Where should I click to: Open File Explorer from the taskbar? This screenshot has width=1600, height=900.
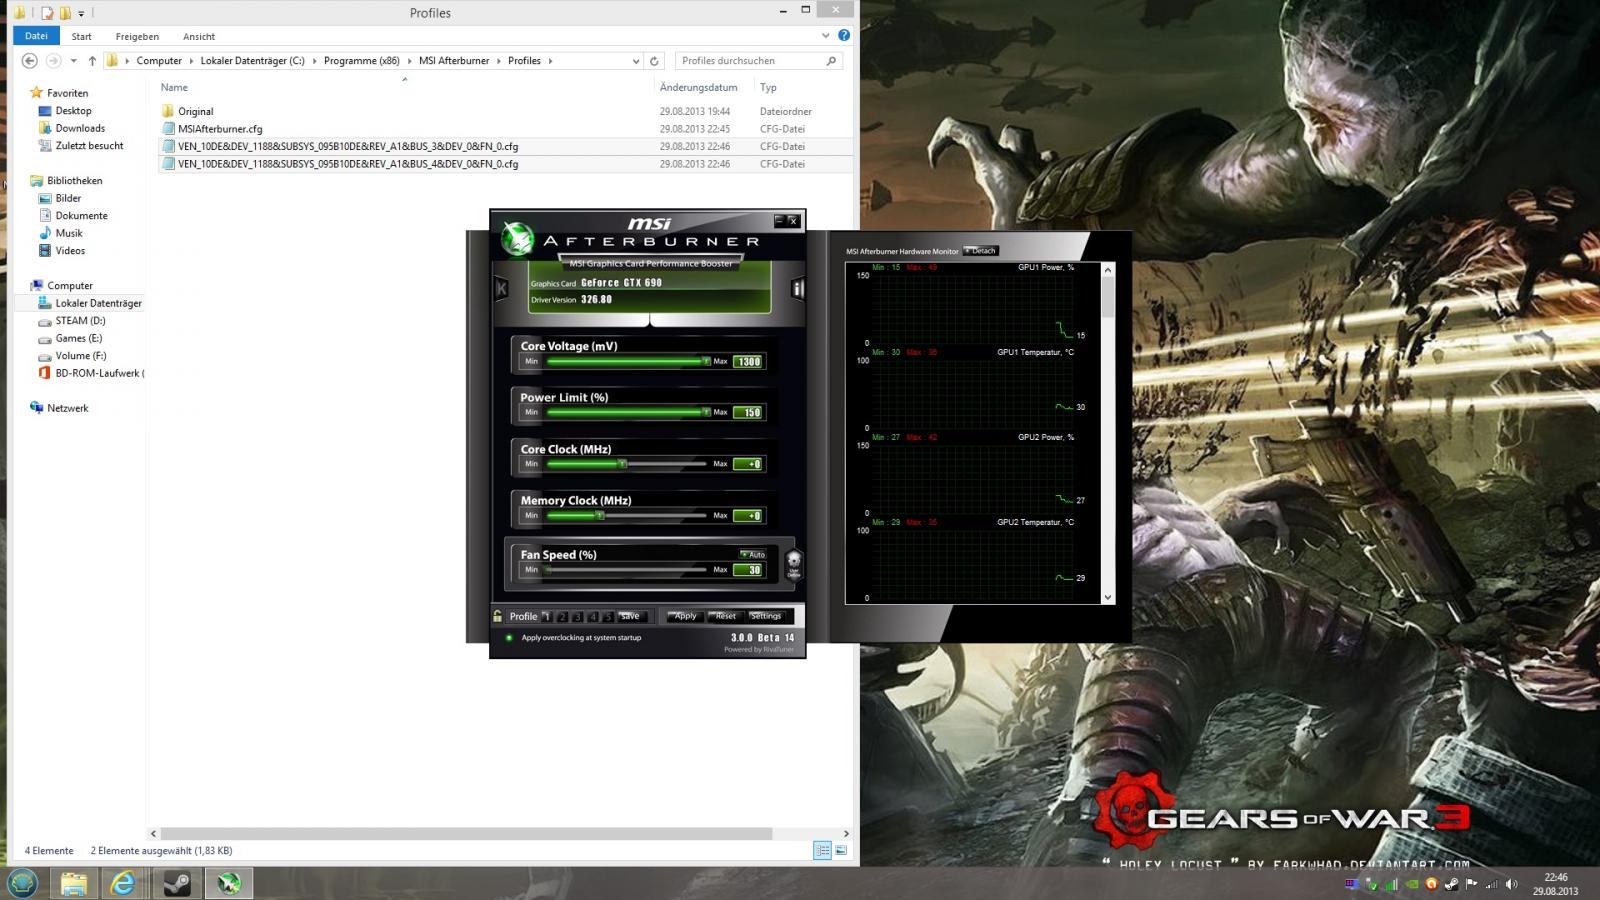(73, 883)
